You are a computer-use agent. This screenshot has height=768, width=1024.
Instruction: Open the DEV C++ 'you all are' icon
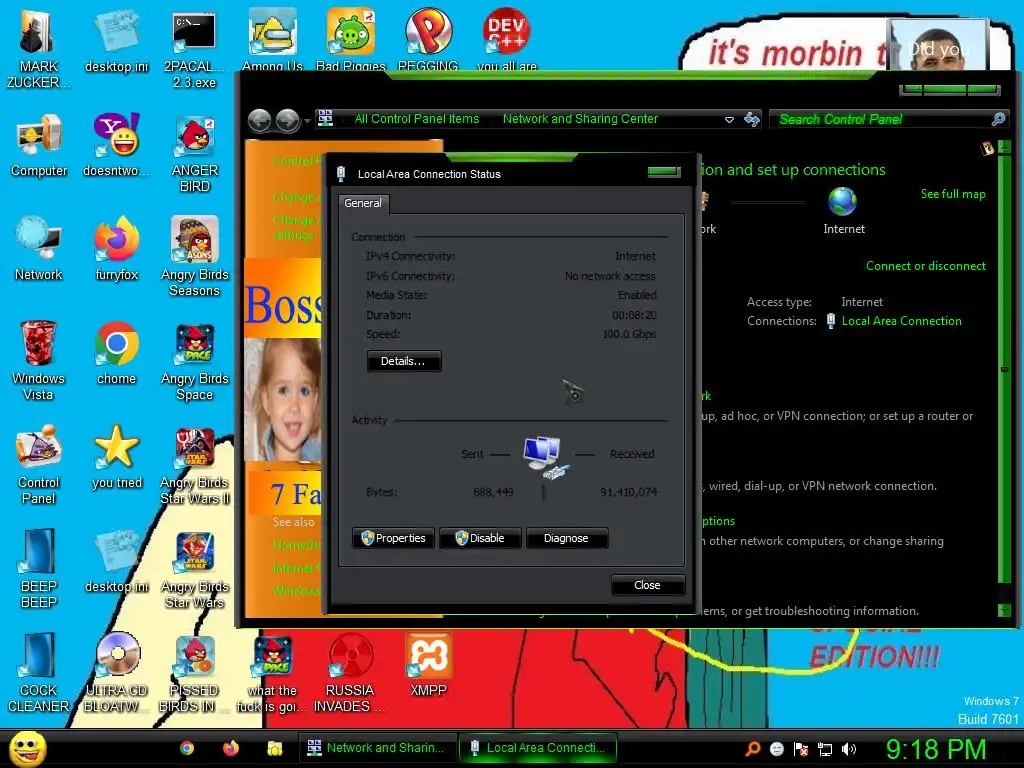507,39
